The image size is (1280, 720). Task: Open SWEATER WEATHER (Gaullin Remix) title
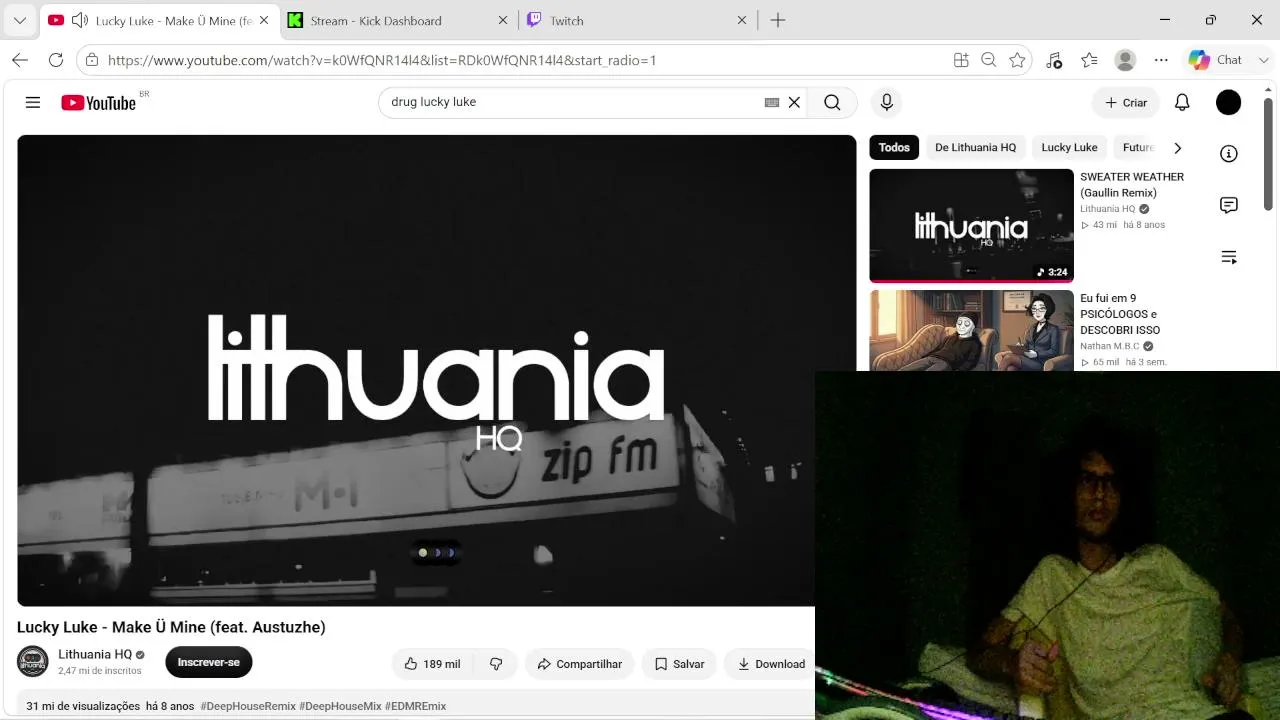tap(1132, 185)
